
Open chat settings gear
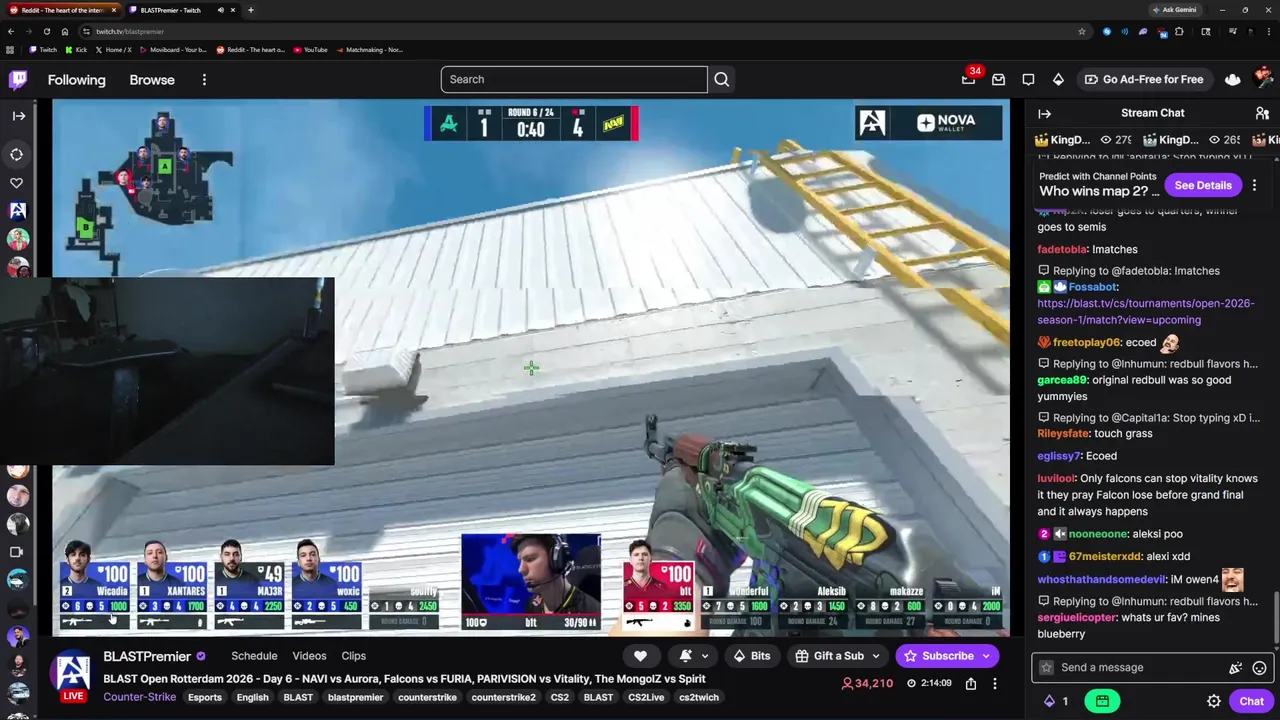[1213, 701]
